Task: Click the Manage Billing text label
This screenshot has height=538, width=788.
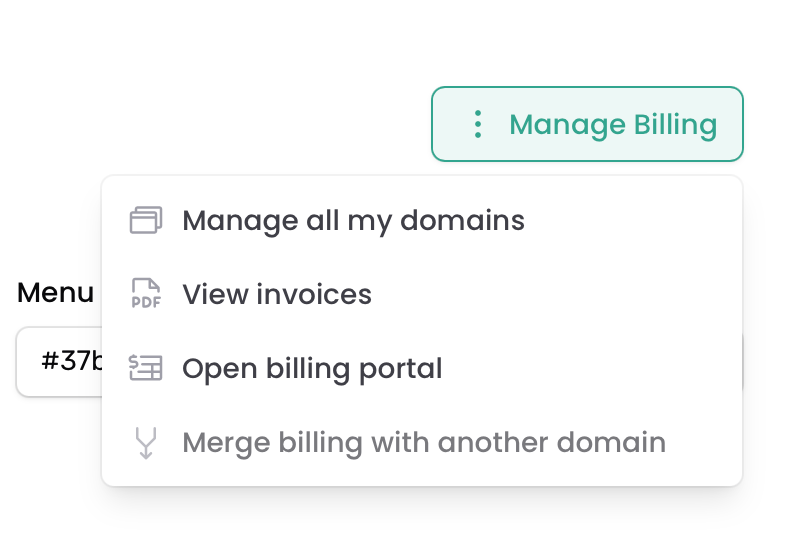Action: coord(613,125)
